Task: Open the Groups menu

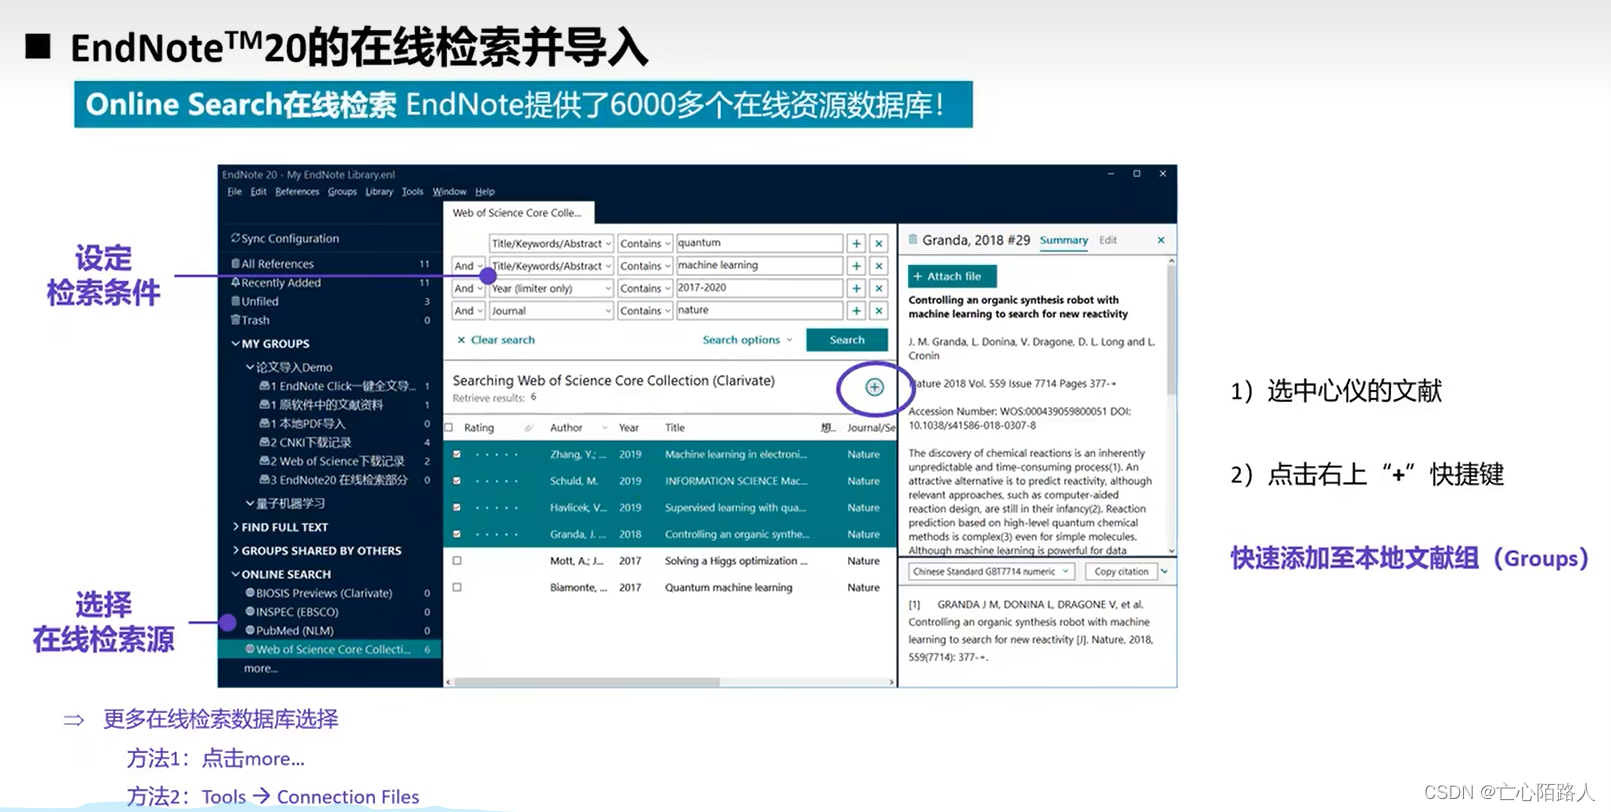Action: click(x=342, y=192)
